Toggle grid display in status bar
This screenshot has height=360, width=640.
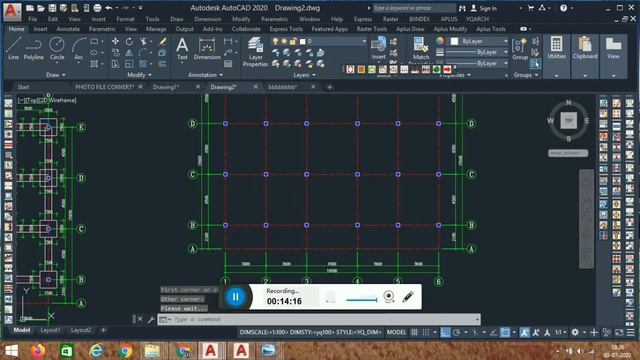click(x=414, y=332)
